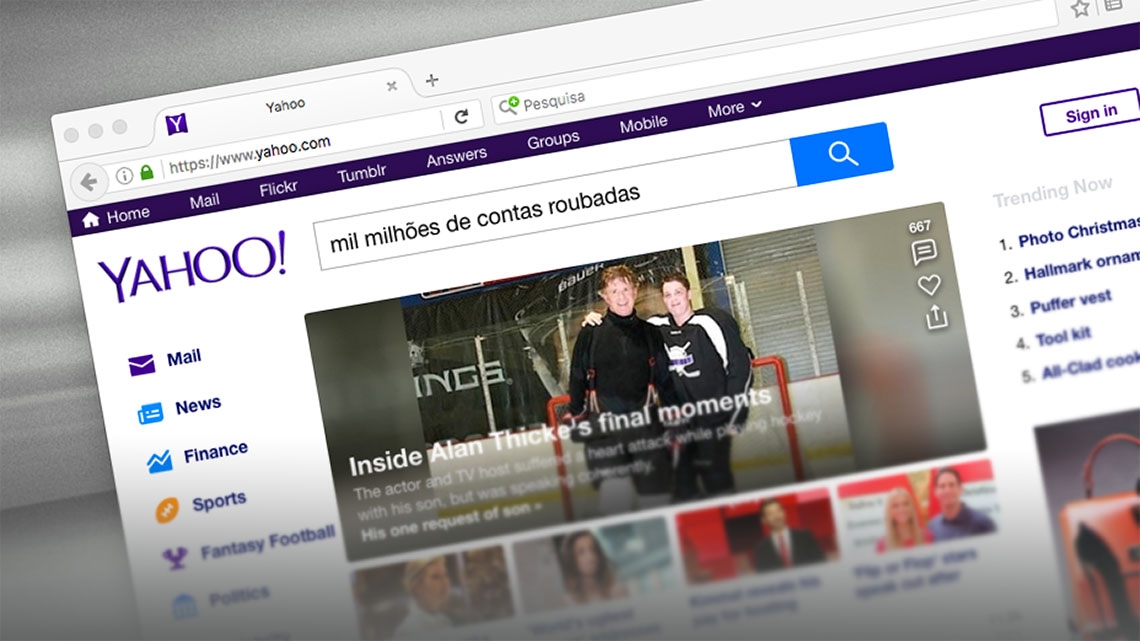
Task: Close the Yahoo tab
Action: pos(392,86)
